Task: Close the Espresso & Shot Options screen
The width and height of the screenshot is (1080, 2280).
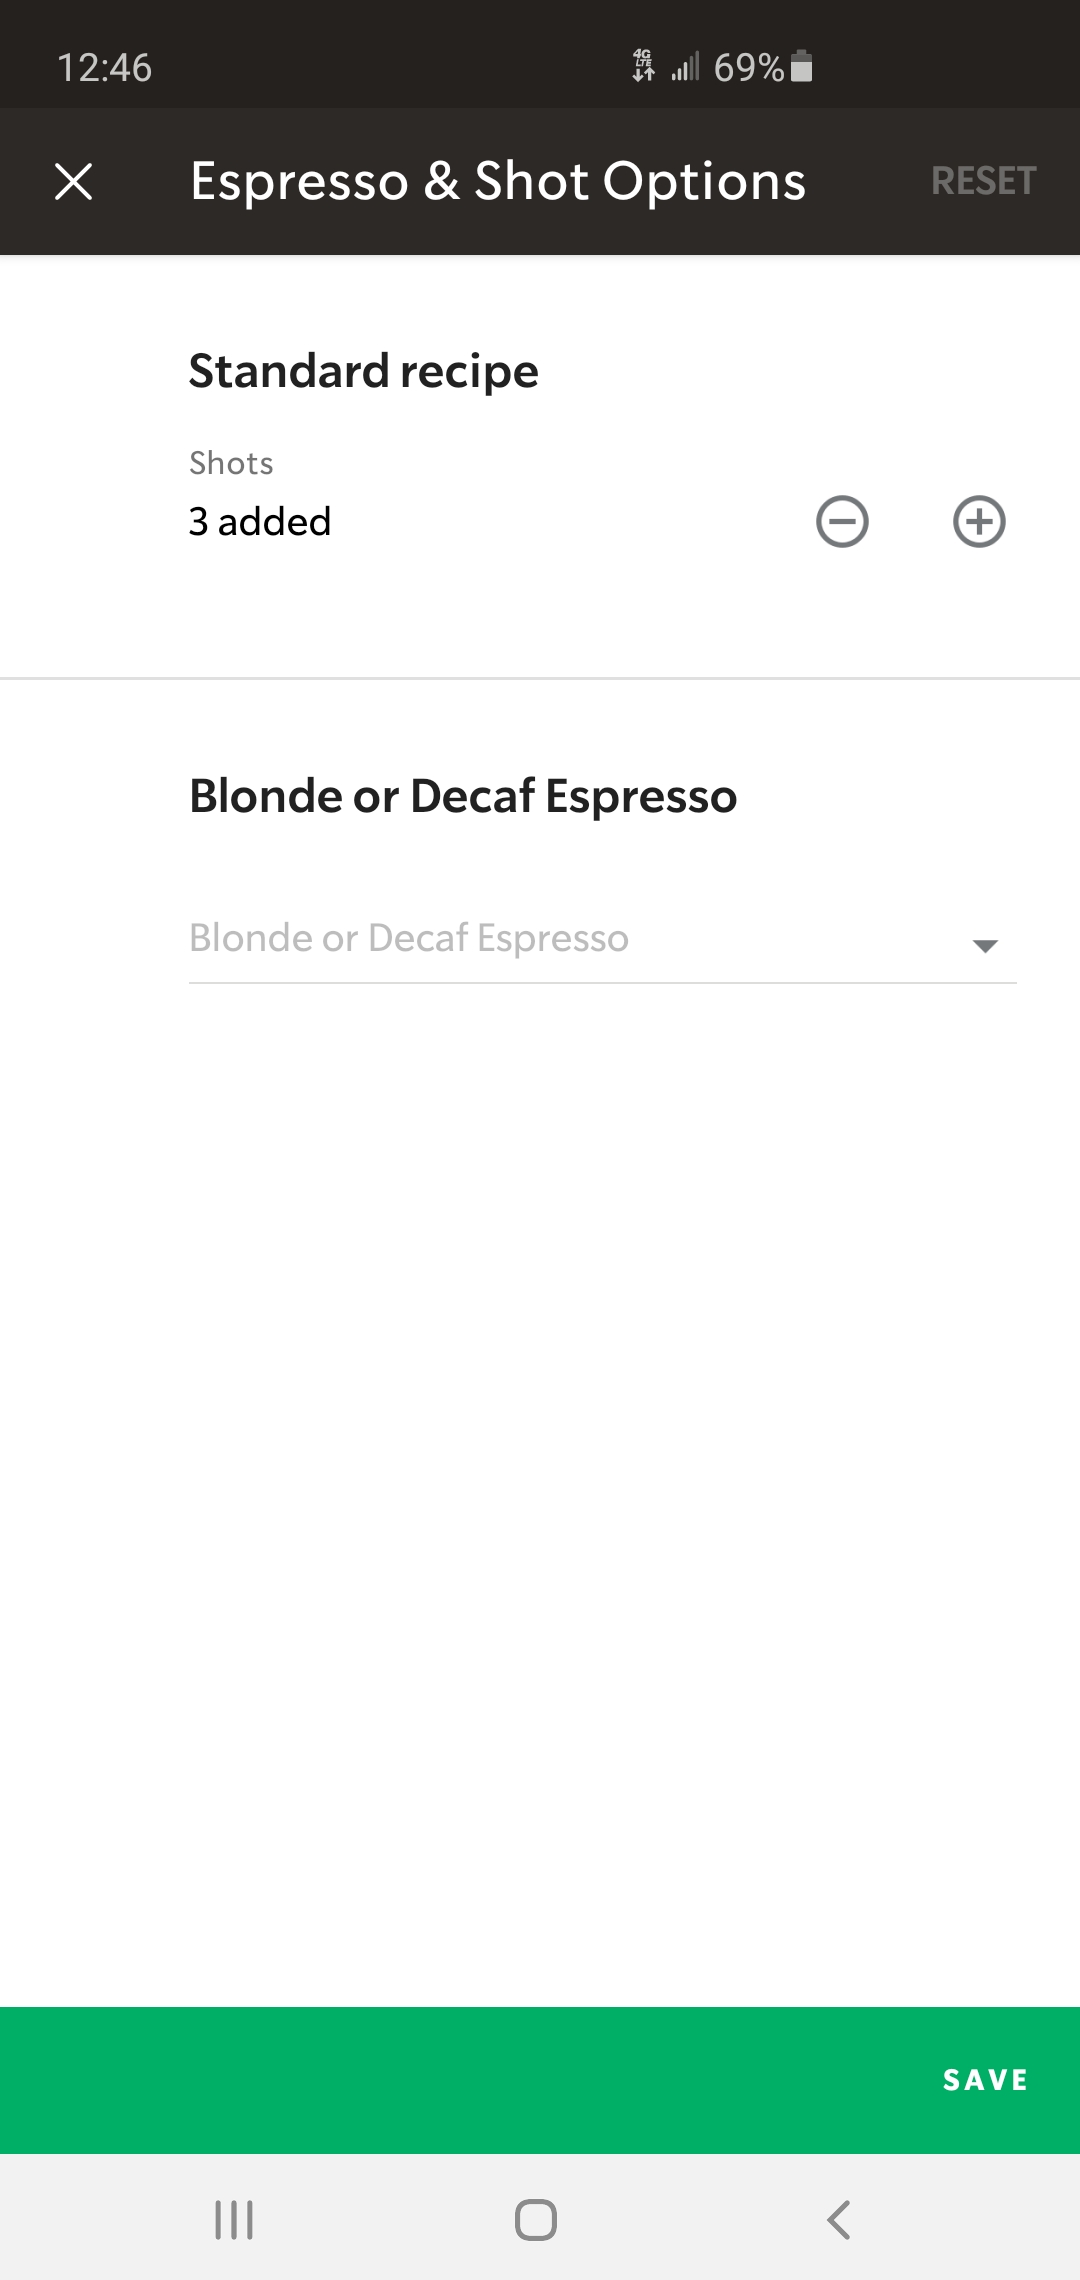Action: point(73,182)
